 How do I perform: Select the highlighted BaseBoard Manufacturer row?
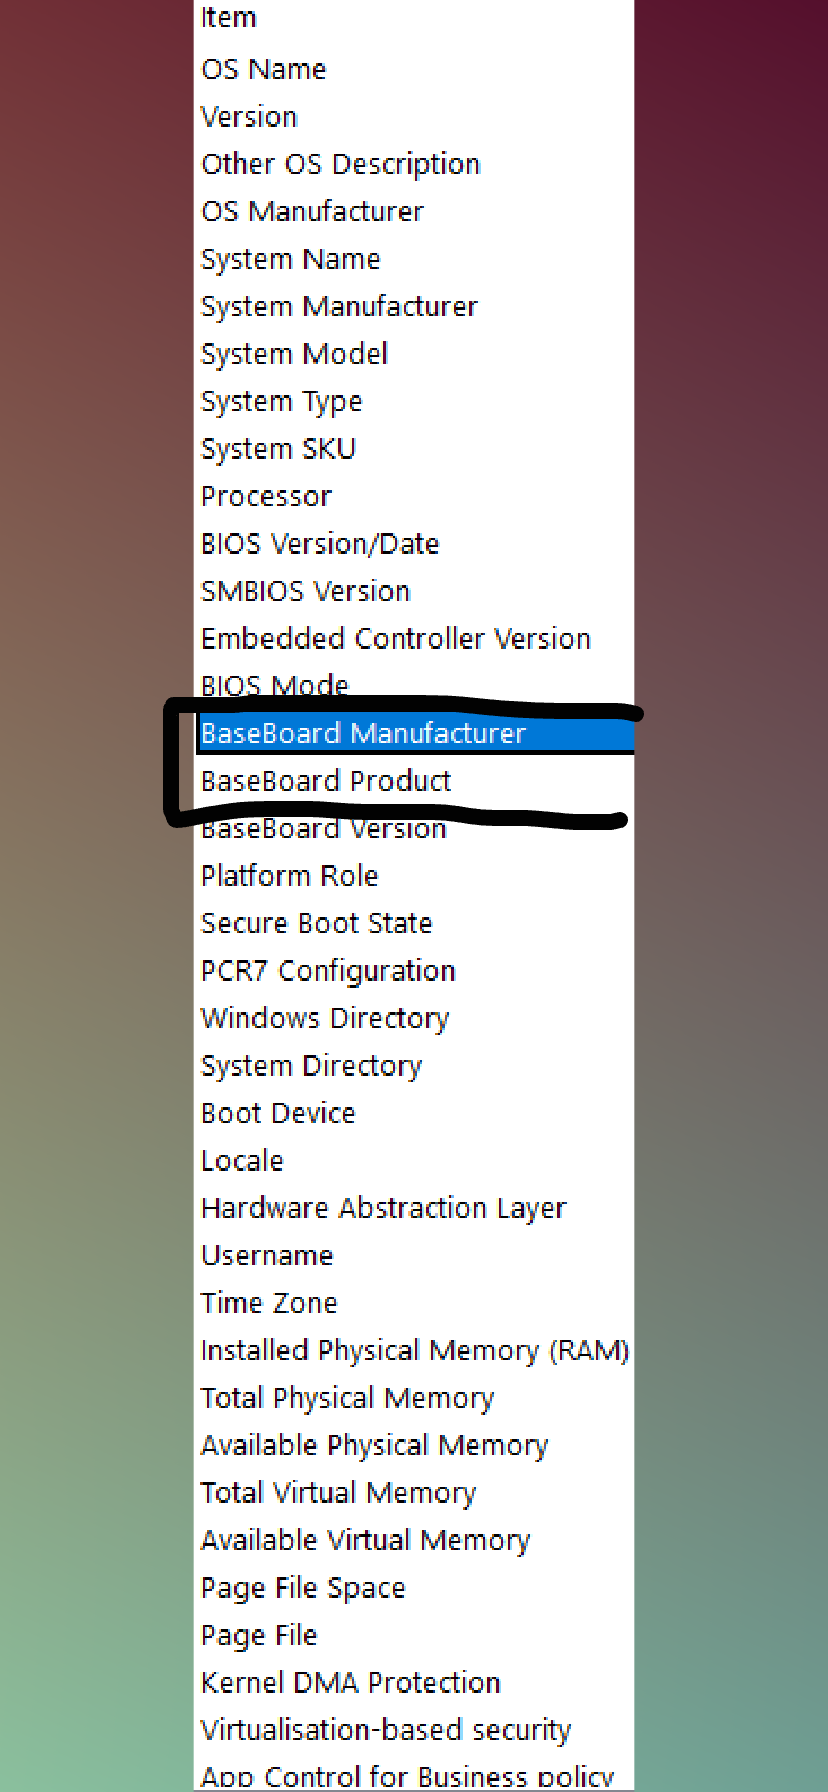coord(413,733)
